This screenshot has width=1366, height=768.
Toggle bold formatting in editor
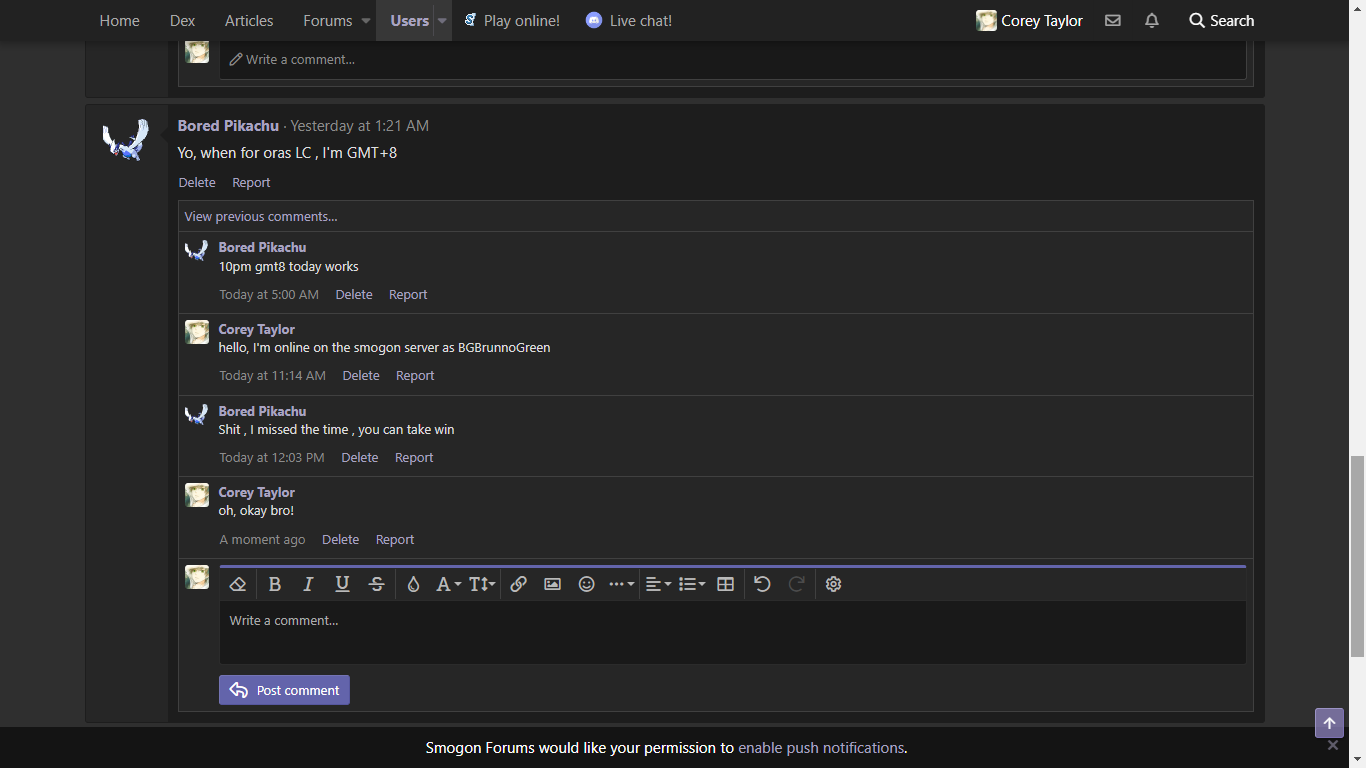pos(275,584)
